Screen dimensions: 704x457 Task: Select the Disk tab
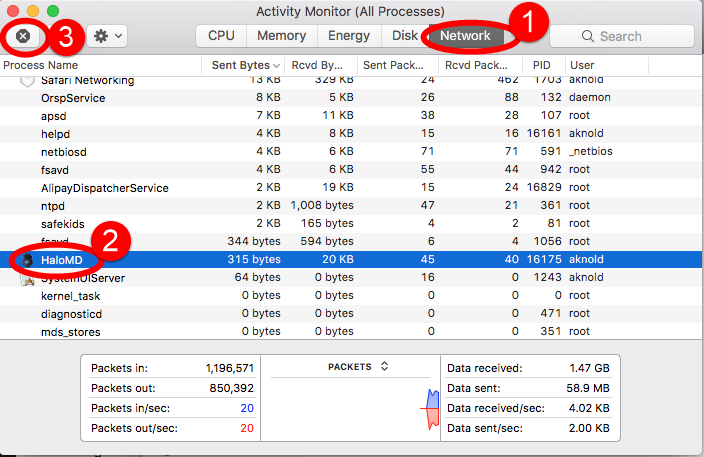404,36
